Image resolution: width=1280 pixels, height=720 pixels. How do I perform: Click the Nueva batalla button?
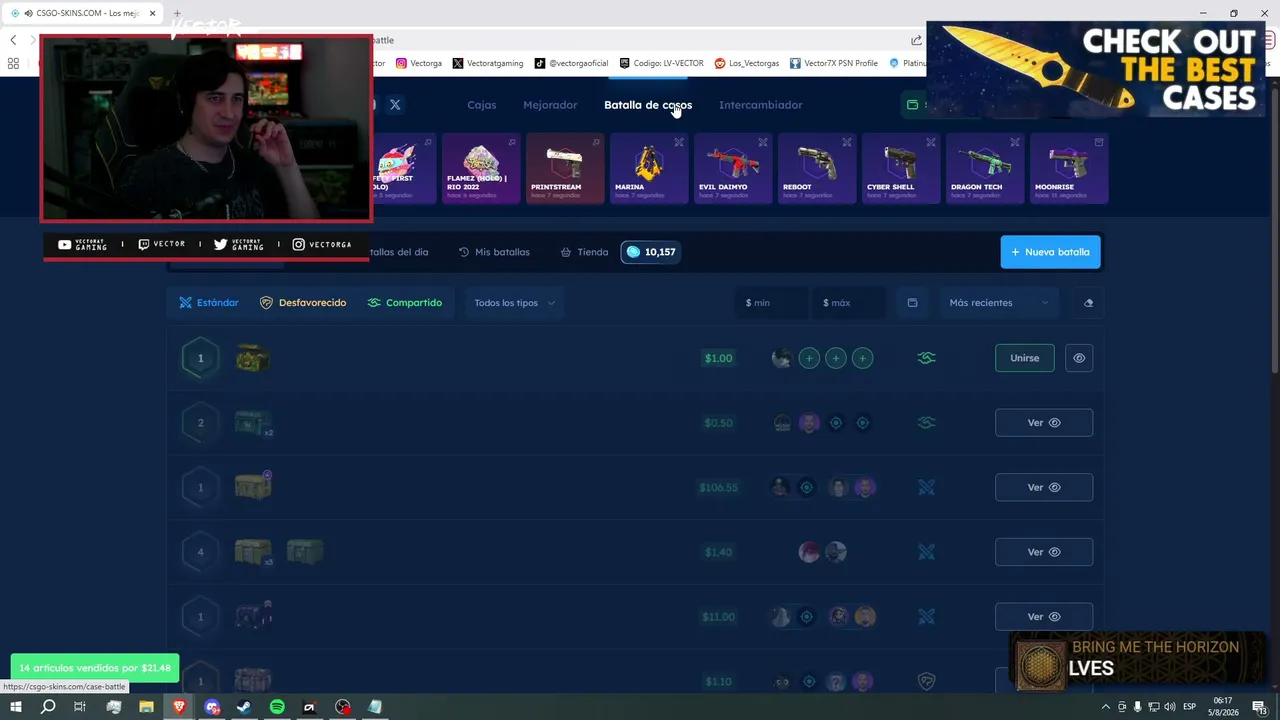click(1050, 252)
